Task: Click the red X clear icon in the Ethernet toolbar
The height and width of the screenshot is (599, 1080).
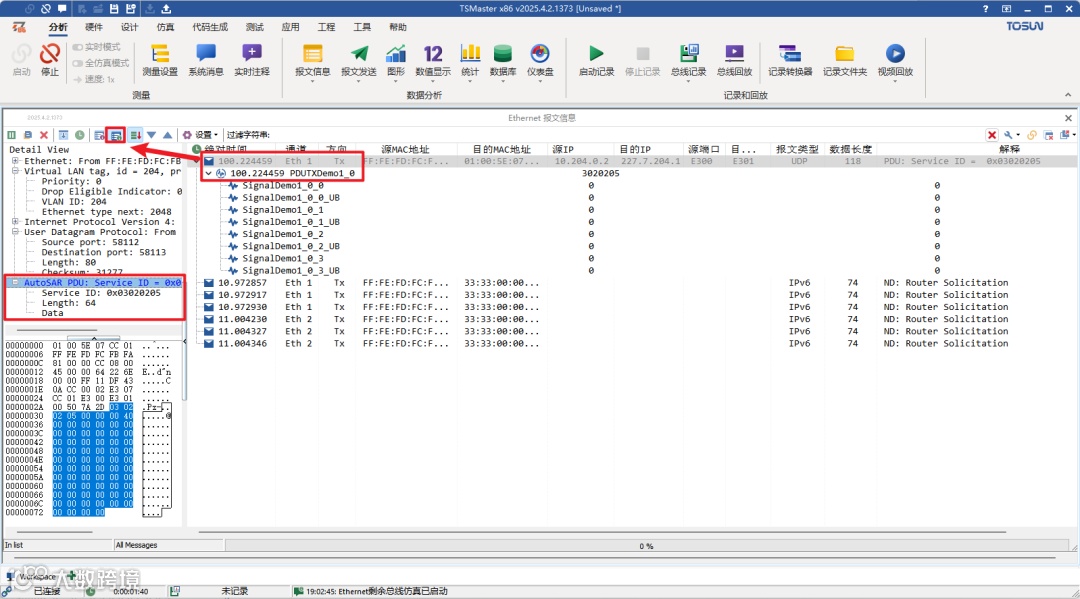Action: pyautogui.click(x=44, y=135)
